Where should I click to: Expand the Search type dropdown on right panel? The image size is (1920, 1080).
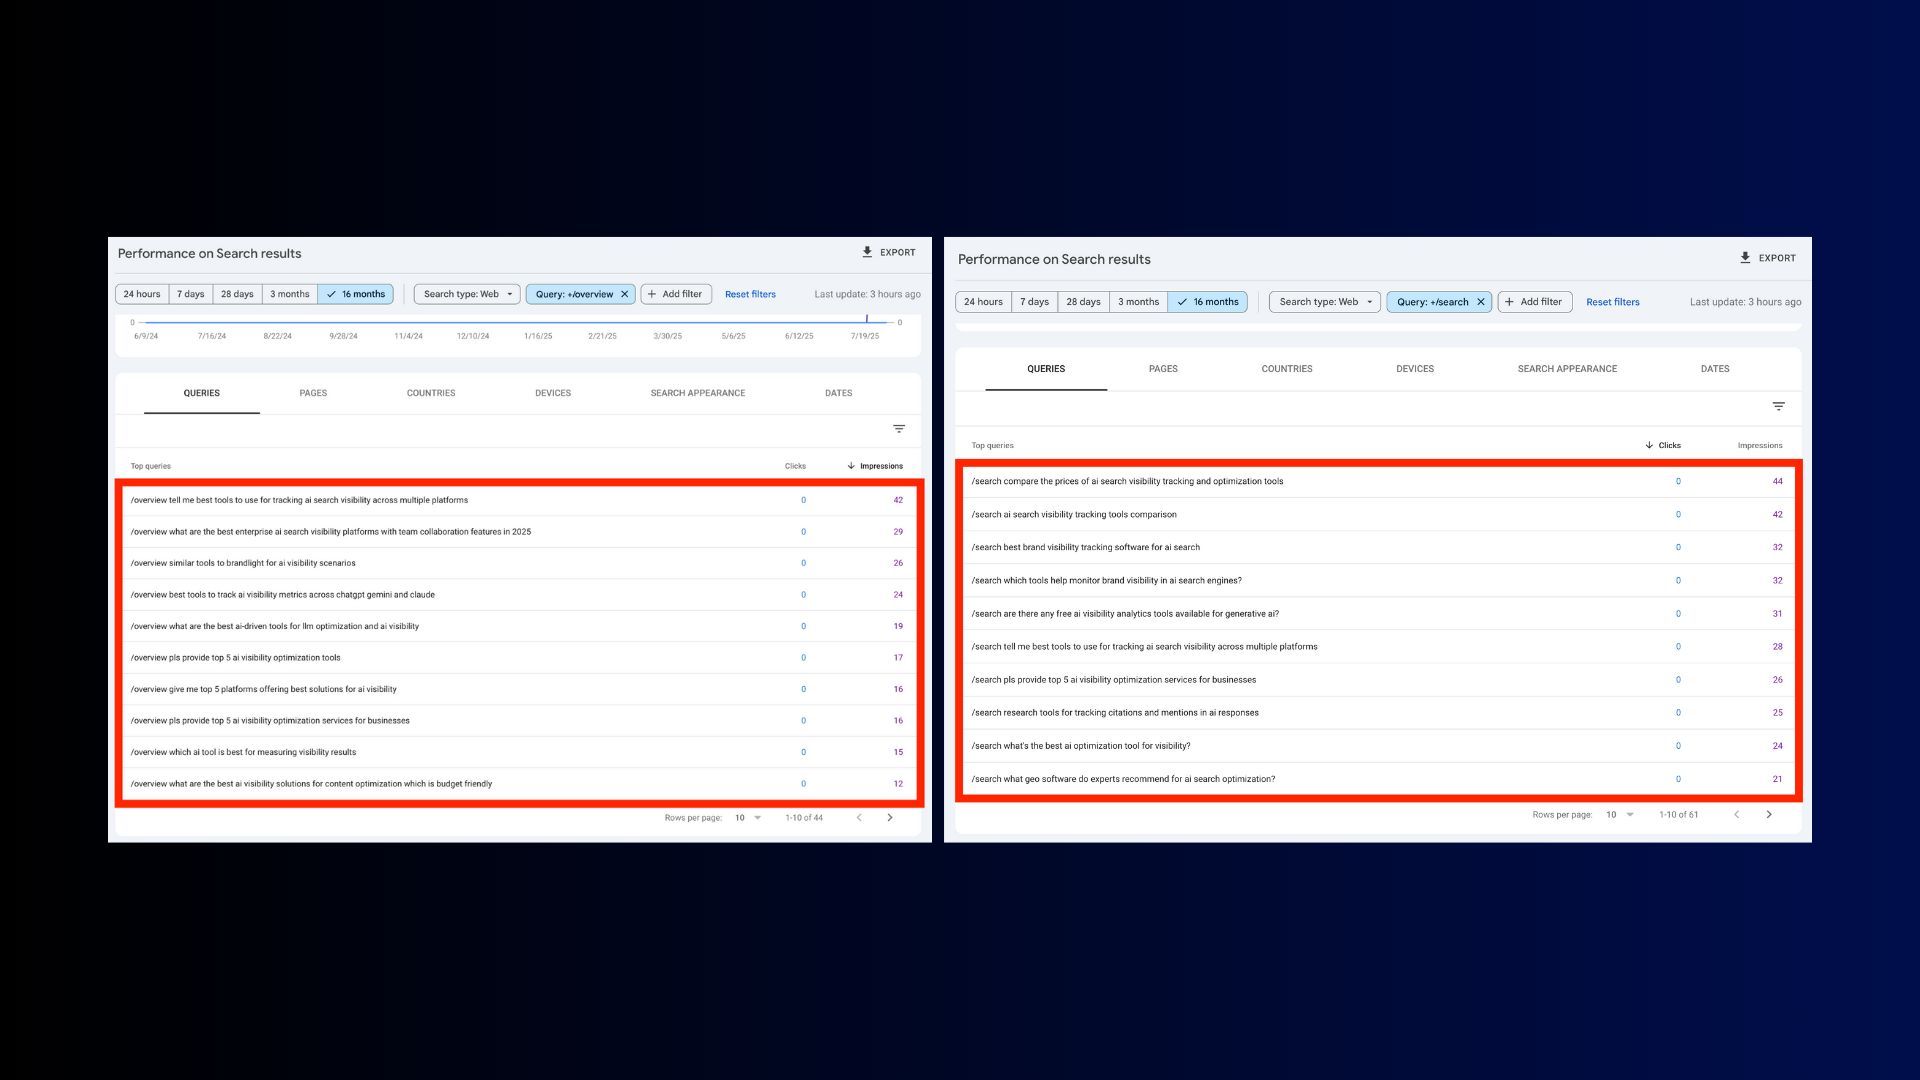pyautogui.click(x=1324, y=301)
